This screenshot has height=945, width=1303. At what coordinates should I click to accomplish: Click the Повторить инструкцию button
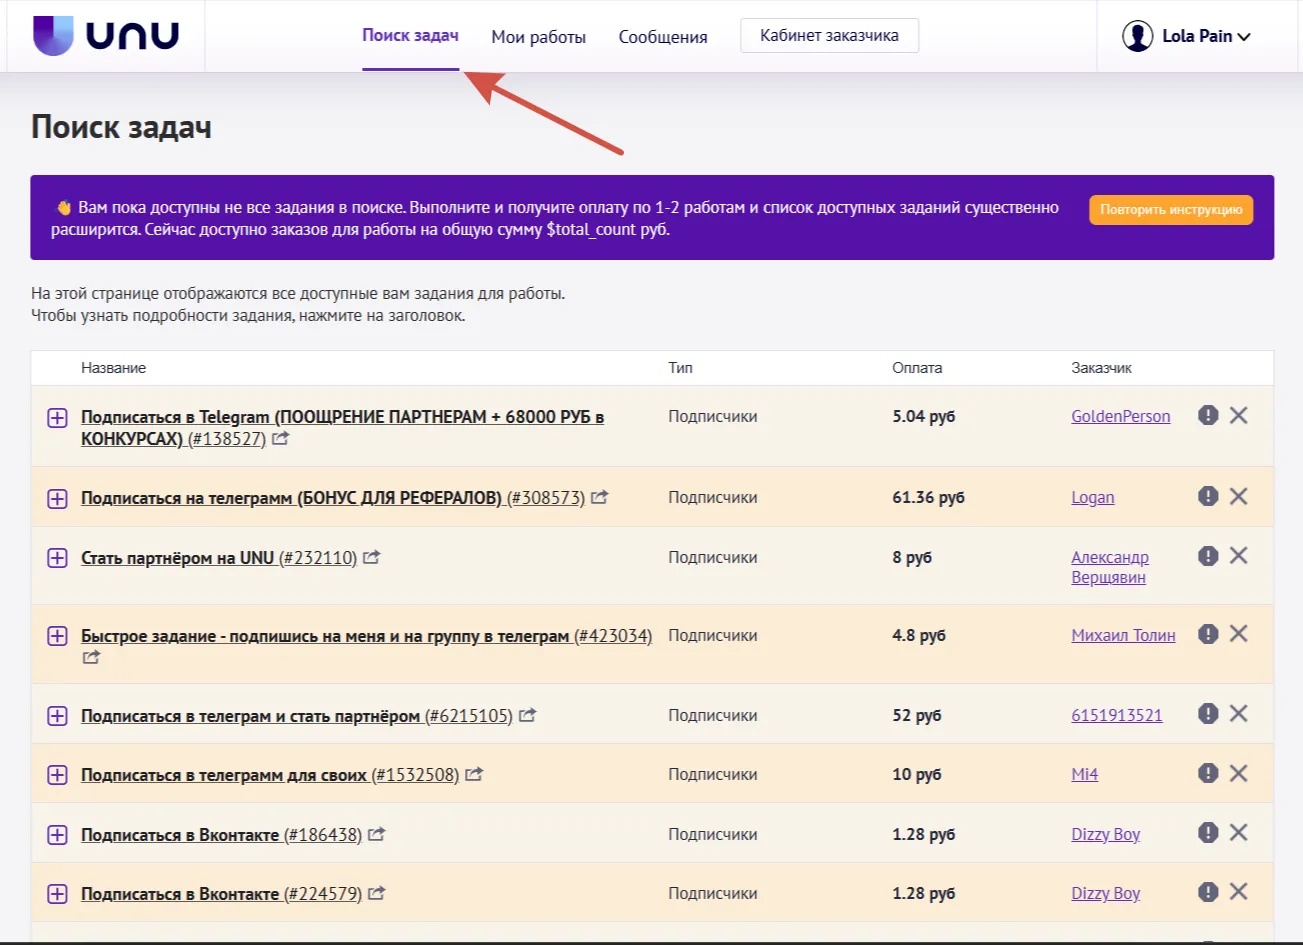point(1171,210)
